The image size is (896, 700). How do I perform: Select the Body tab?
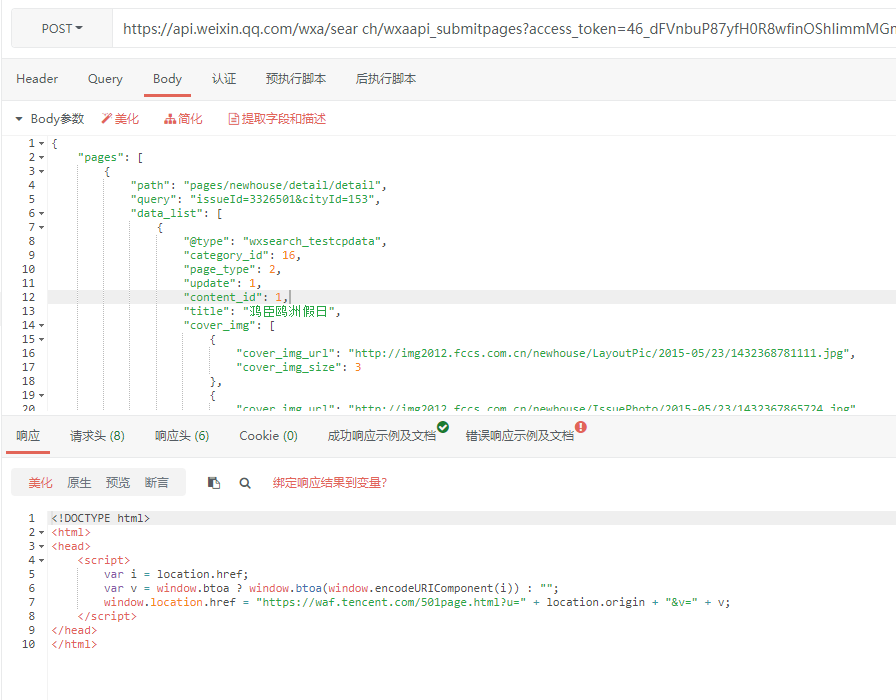click(x=167, y=79)
